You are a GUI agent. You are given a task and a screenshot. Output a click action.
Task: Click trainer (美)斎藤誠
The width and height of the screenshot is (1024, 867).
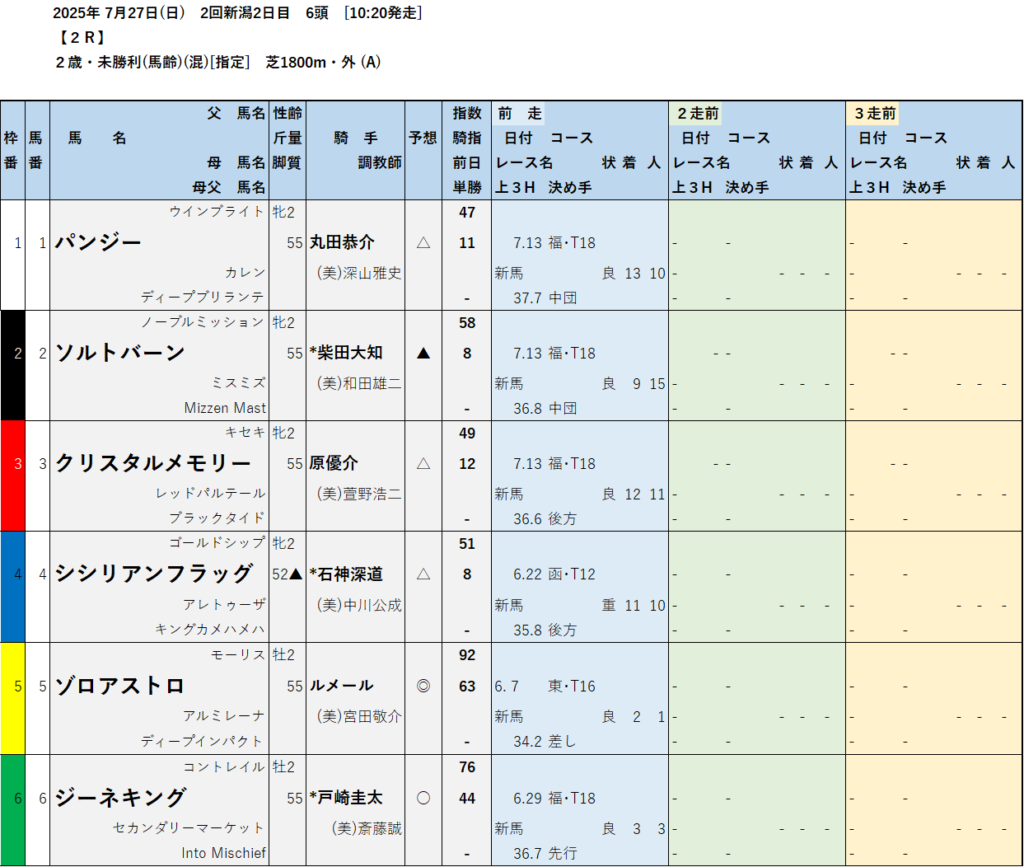click(367, 828)
